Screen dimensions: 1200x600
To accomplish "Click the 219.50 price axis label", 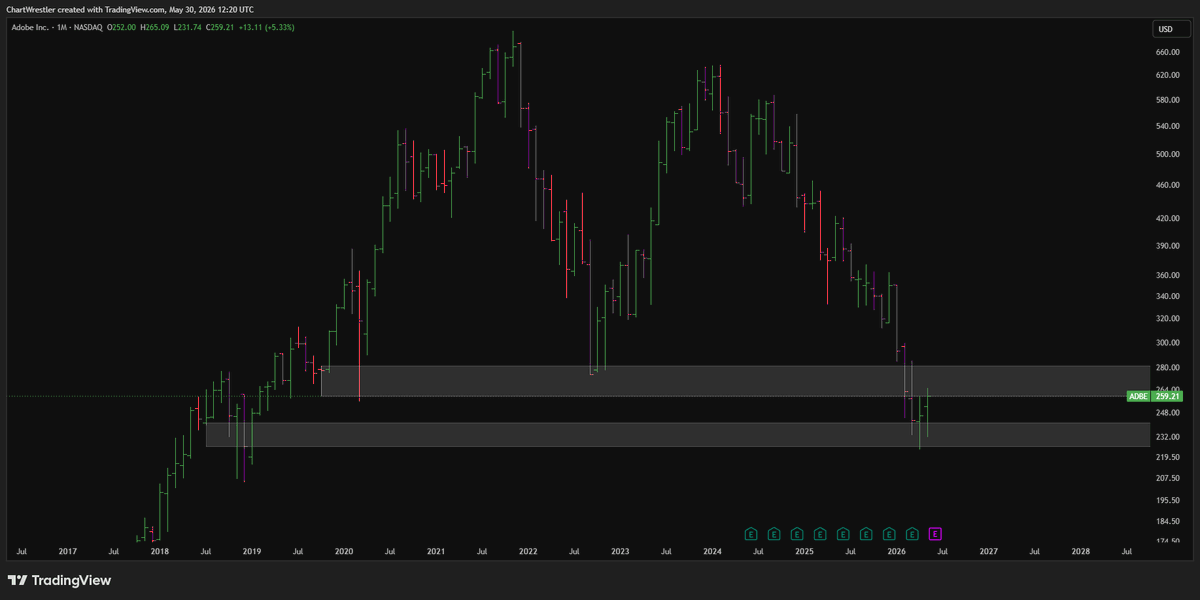I will tap(1169, 457).
